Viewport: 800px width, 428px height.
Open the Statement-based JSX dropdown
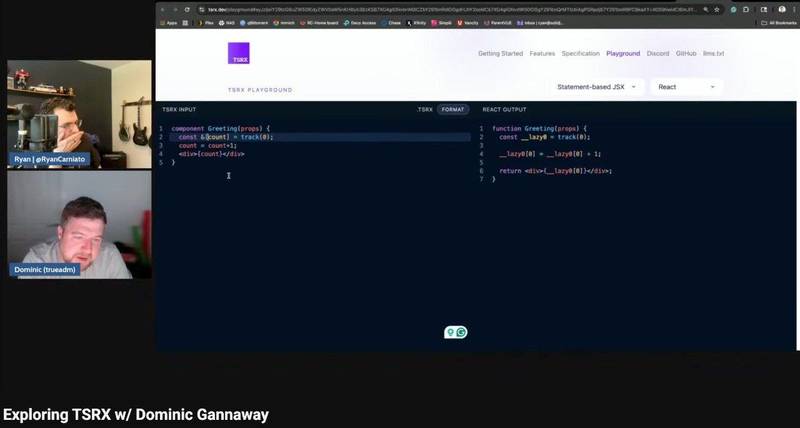click(x=596, y=87)
